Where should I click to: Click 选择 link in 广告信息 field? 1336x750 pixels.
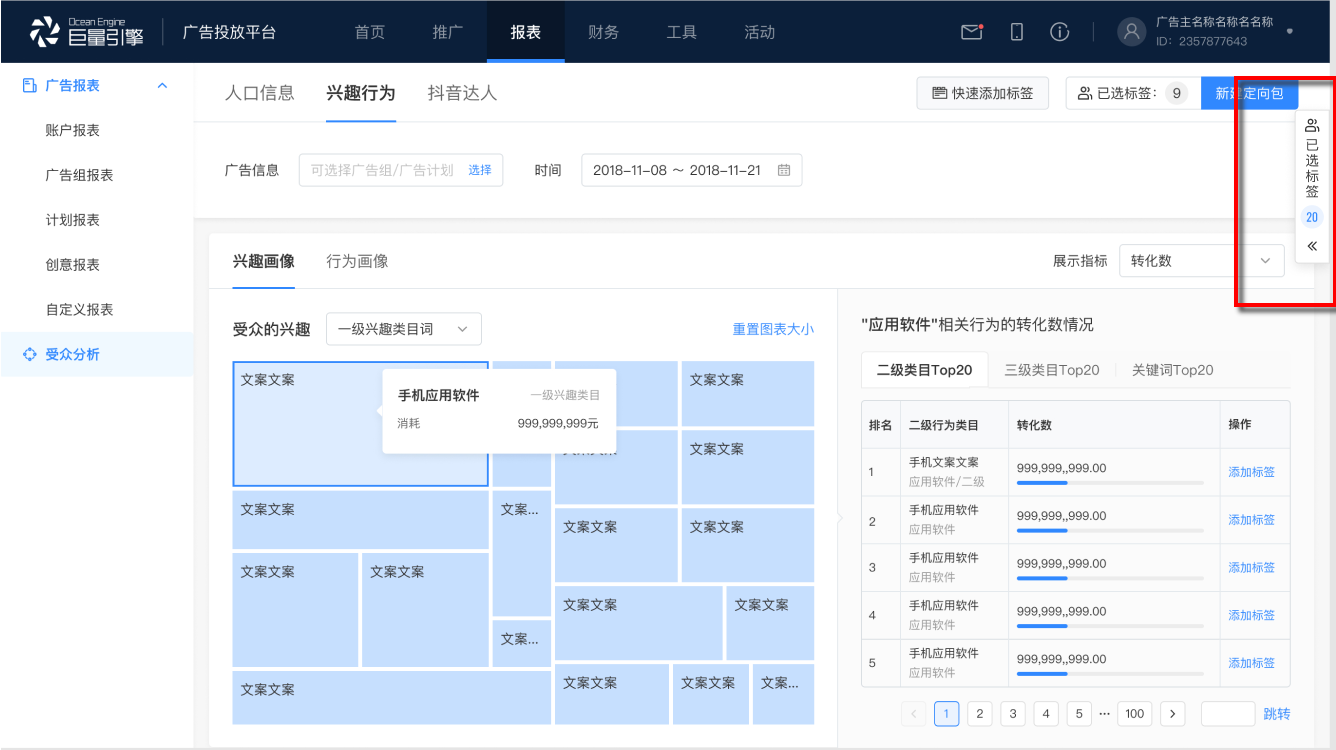pos(480,170)
